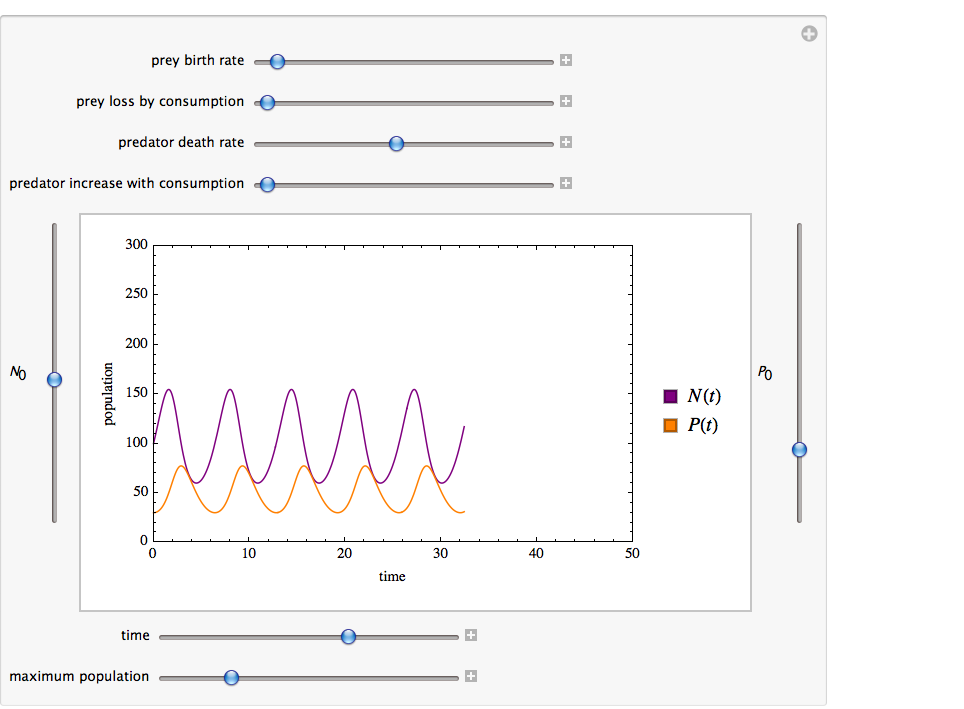Click the plus icon in the top-right corner
This screenshot has height=709, width=964.
point(809,35)
